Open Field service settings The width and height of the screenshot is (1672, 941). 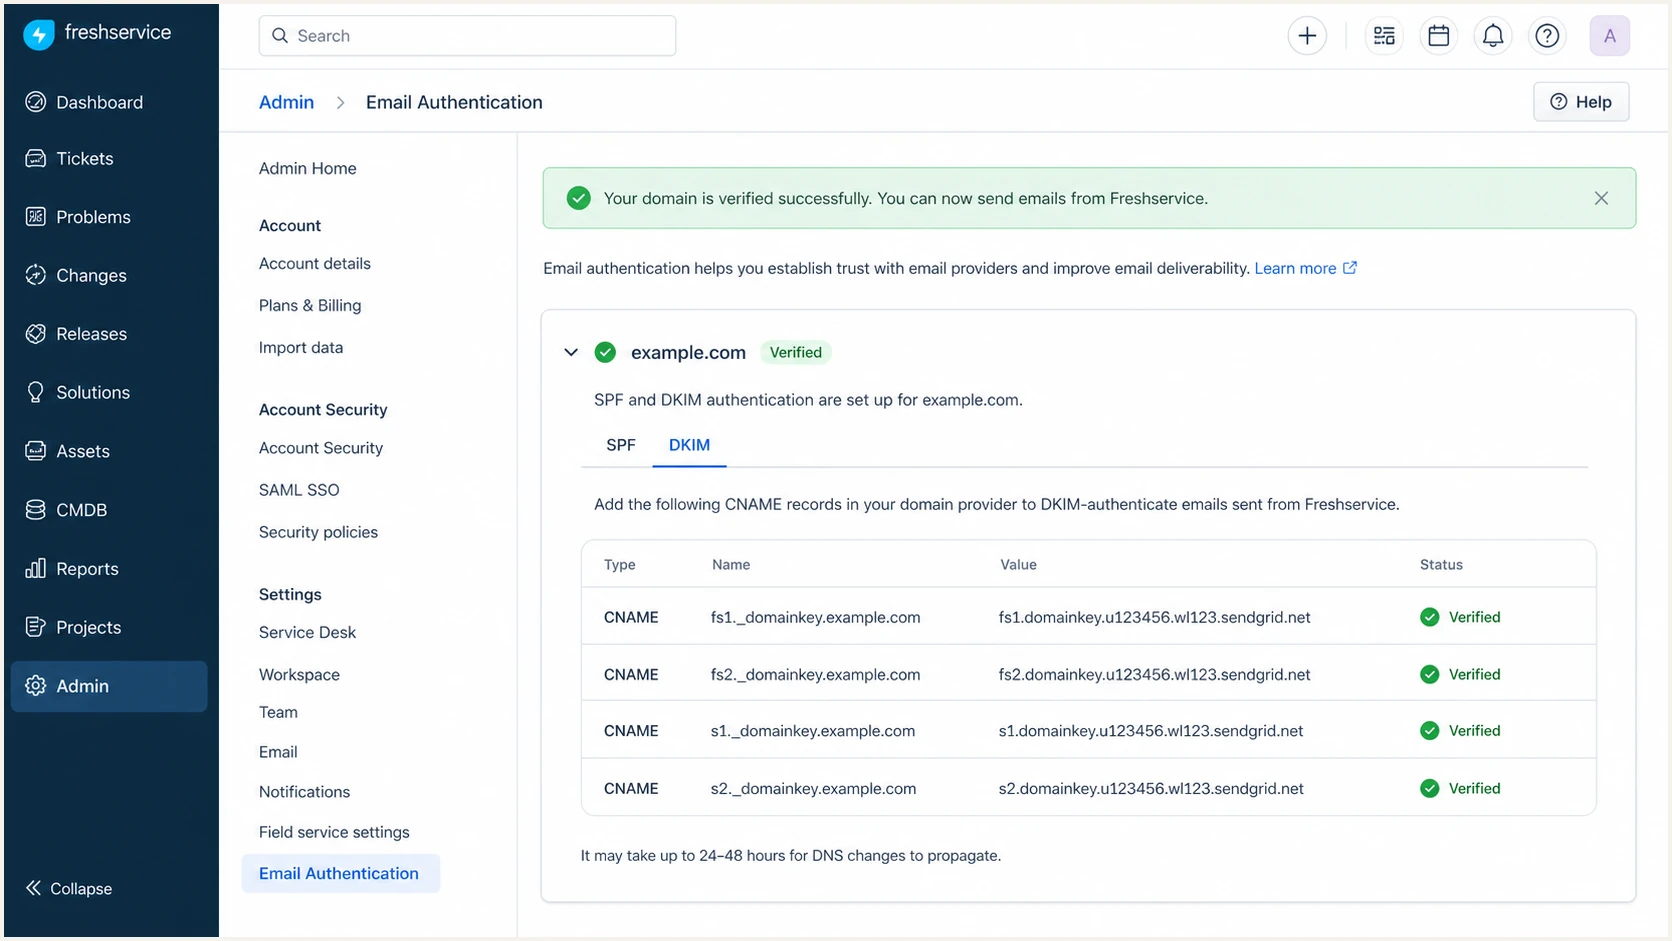[334, 832]
